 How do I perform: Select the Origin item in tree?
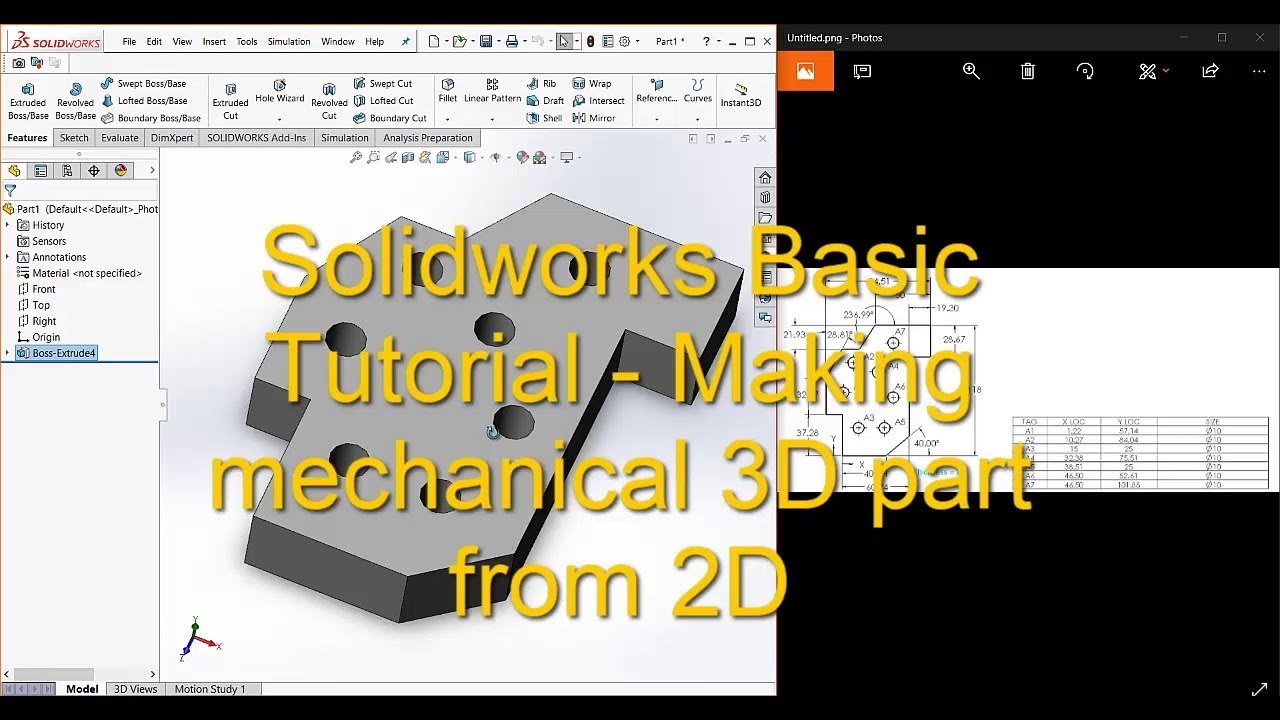[x=39, y=337]
